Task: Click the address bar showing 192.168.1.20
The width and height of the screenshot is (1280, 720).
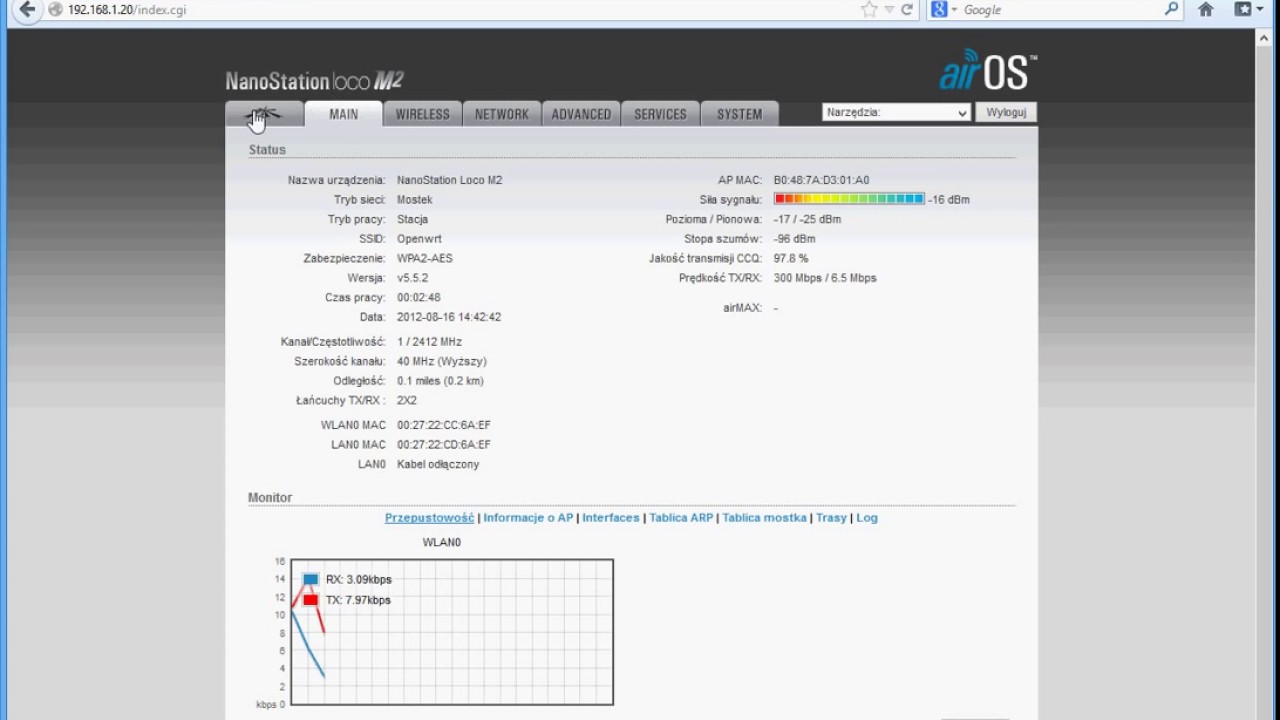Action: point(450,10)
